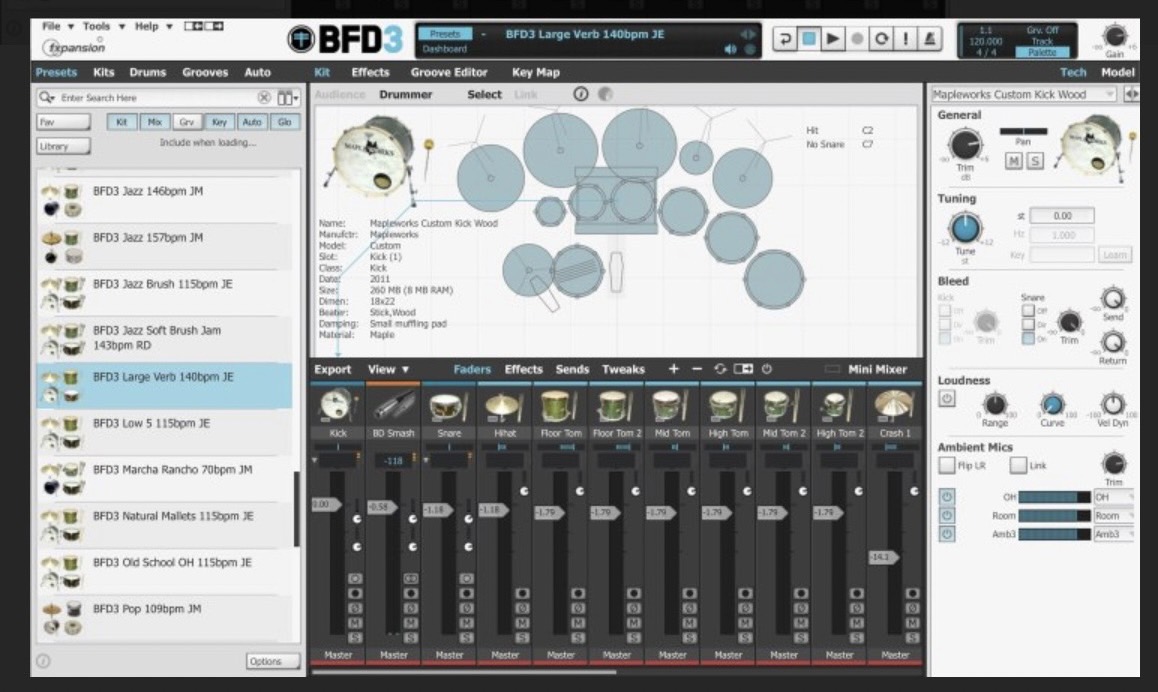1158x692 pixels.
Task: Open the OH ambient mic dropdown
Action: click(x=1114, y=497)
